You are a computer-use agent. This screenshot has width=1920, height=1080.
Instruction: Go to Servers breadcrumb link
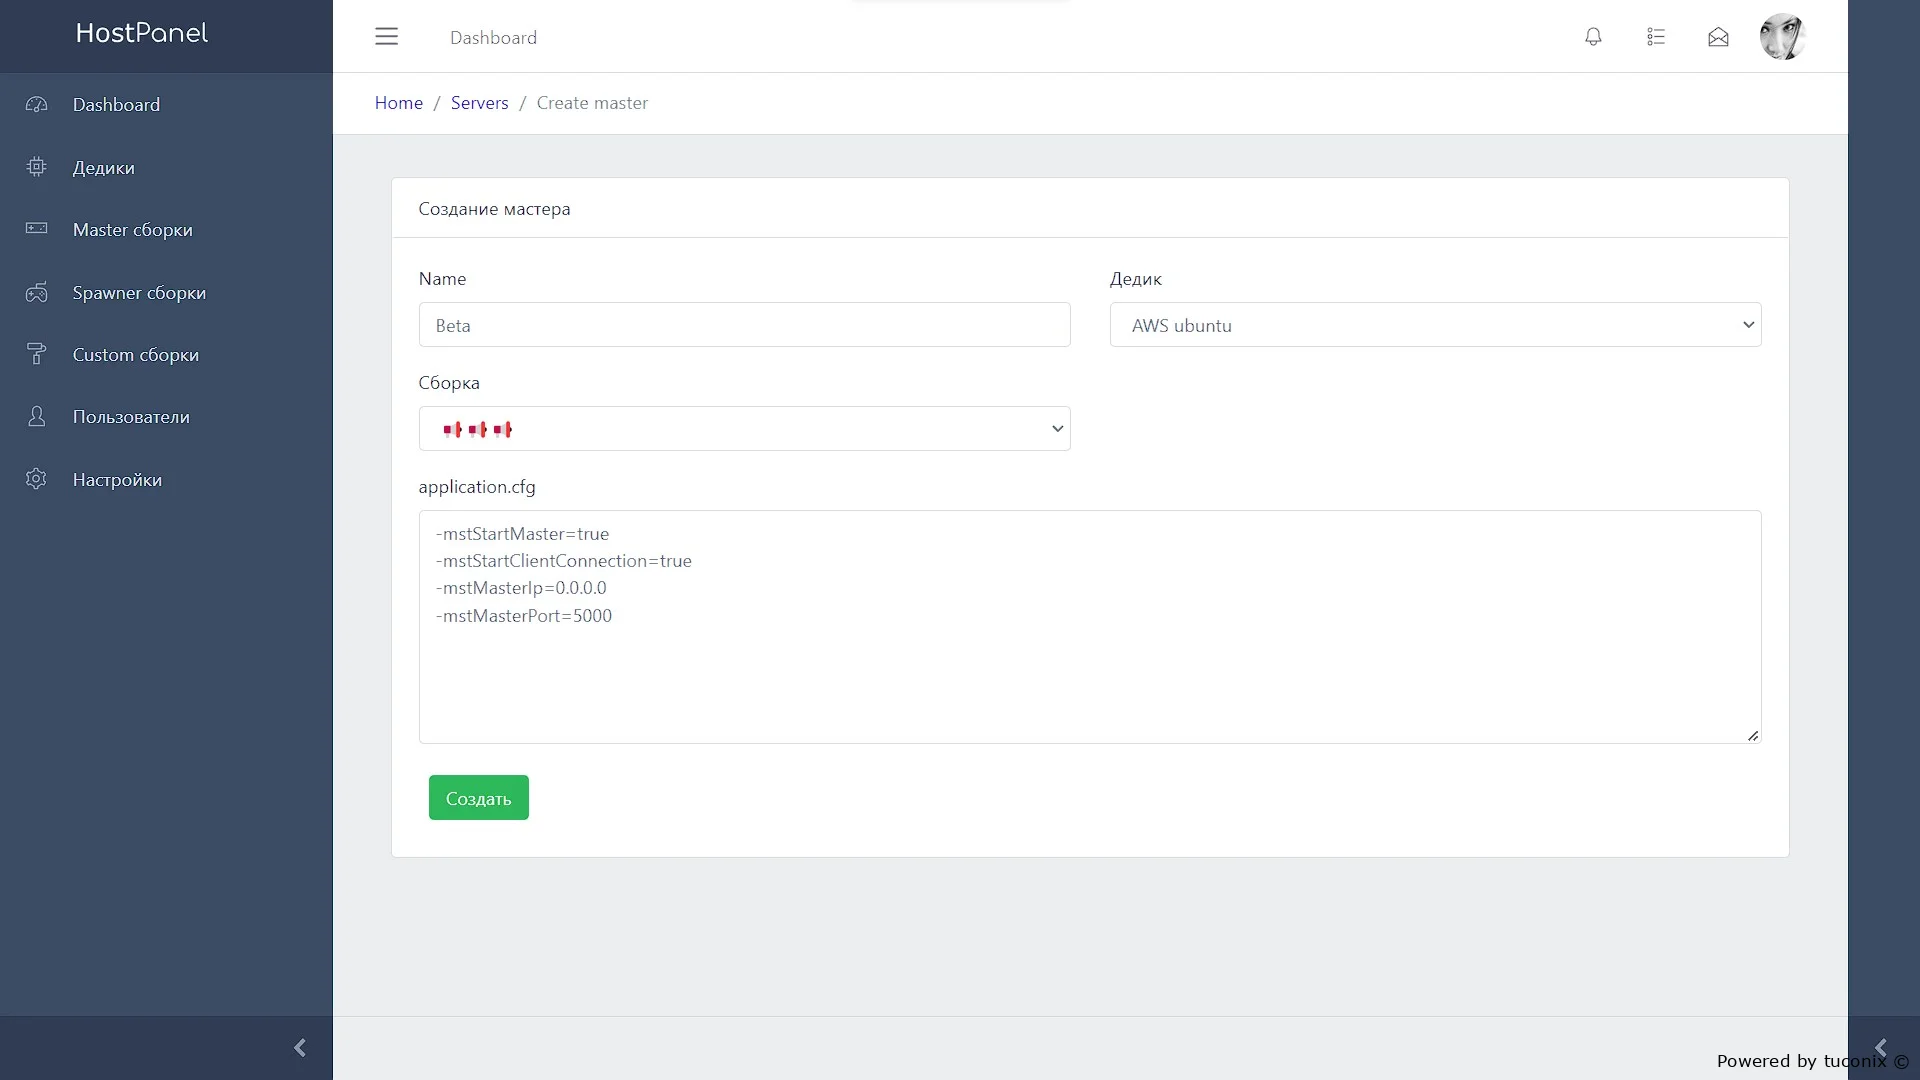[479, 103]
